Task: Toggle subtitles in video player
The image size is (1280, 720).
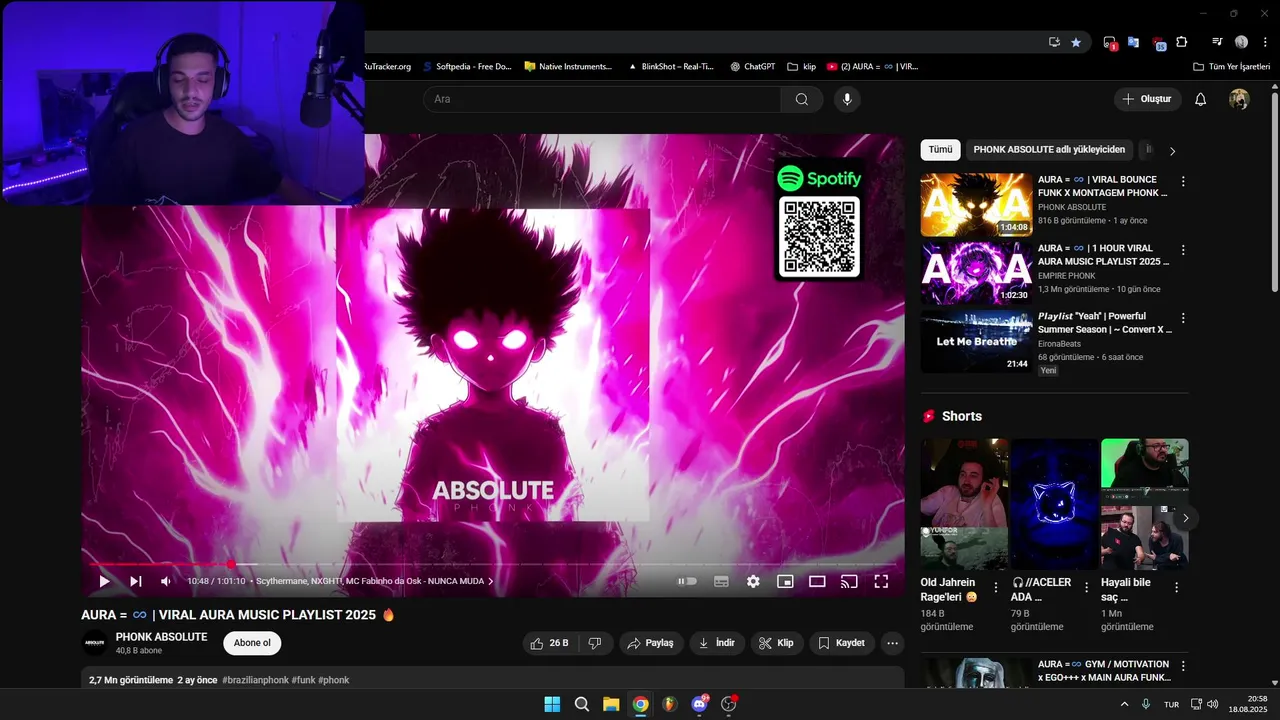Action: click(x=721, y=581)
